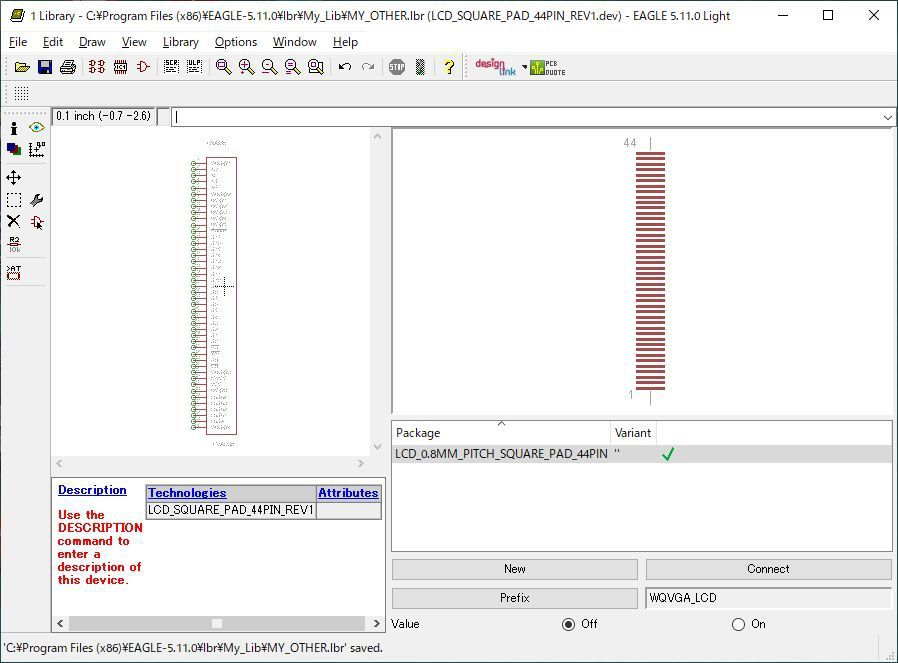Click the Grid settings icon
This screenshot has height=663, width=898.
click(x=21, y=93)
